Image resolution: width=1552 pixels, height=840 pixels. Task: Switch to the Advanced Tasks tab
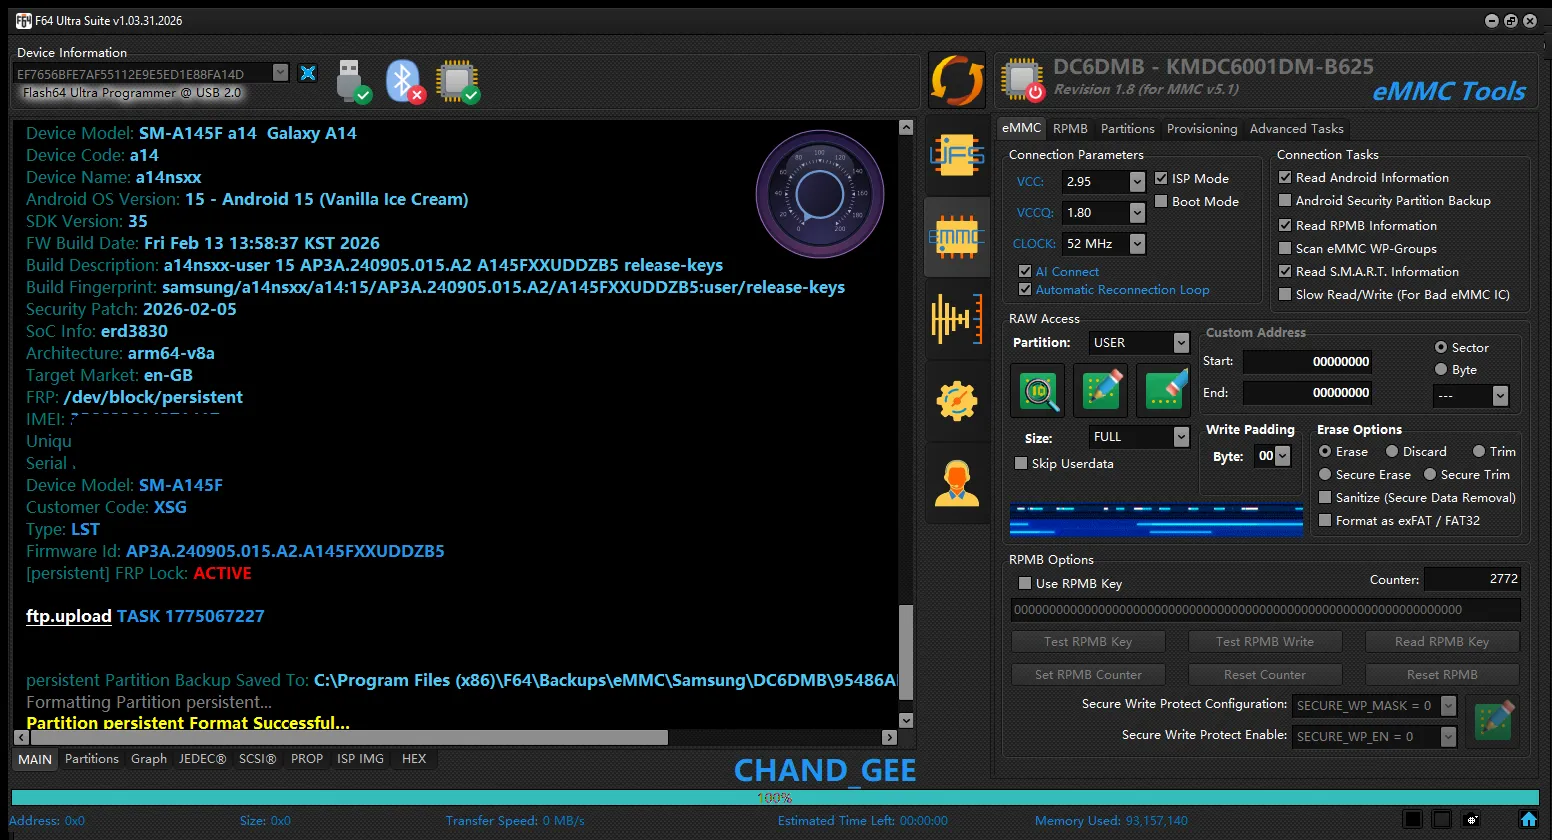[x=1296, y=128]
